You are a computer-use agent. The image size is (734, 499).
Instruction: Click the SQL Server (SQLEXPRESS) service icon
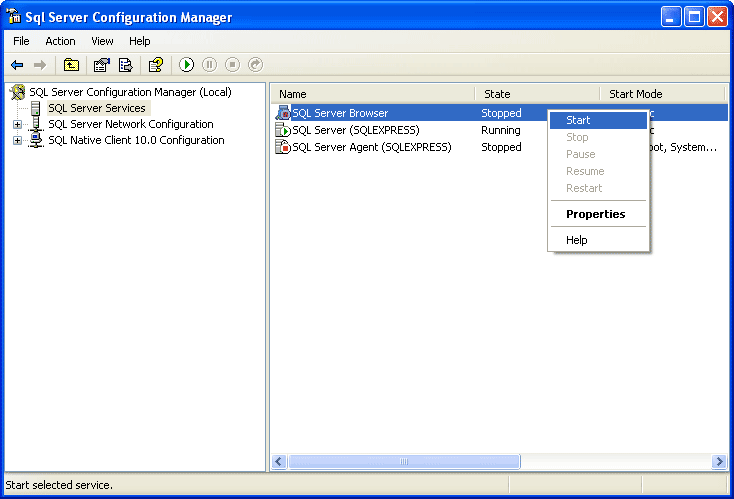click(283, 130)
